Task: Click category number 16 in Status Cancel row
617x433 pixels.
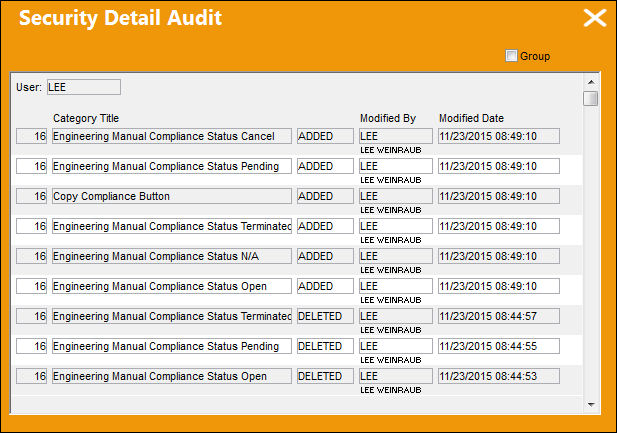Action: coord(31,136)
